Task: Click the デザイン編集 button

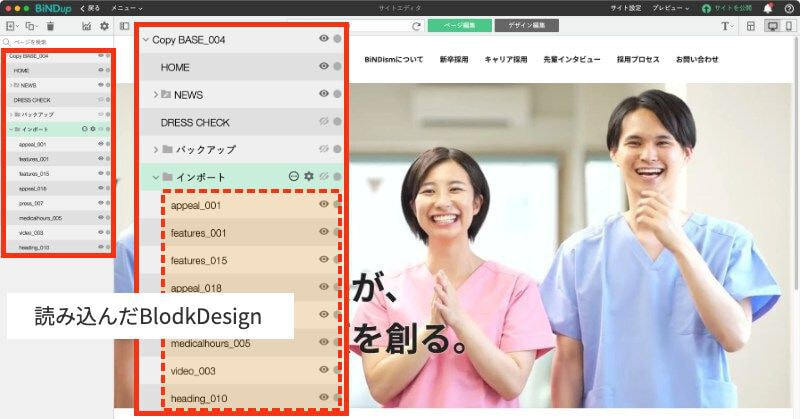Action: pyautogui.click(x=526, y=24)
